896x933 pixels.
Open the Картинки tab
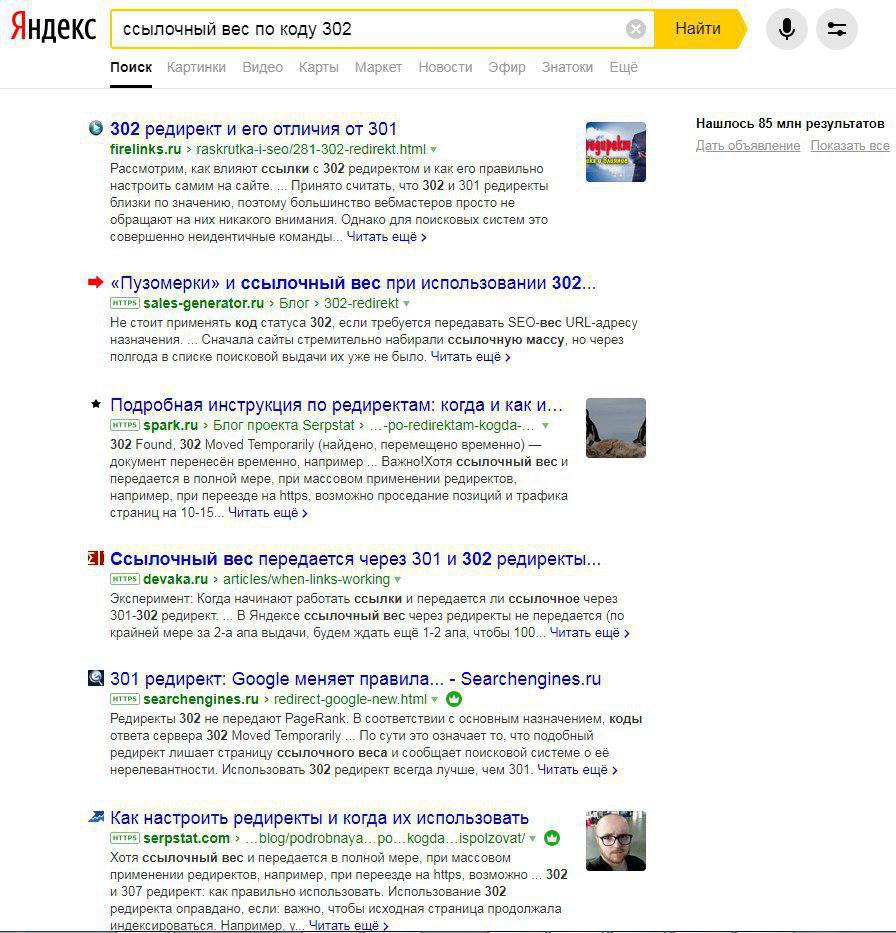196,67
